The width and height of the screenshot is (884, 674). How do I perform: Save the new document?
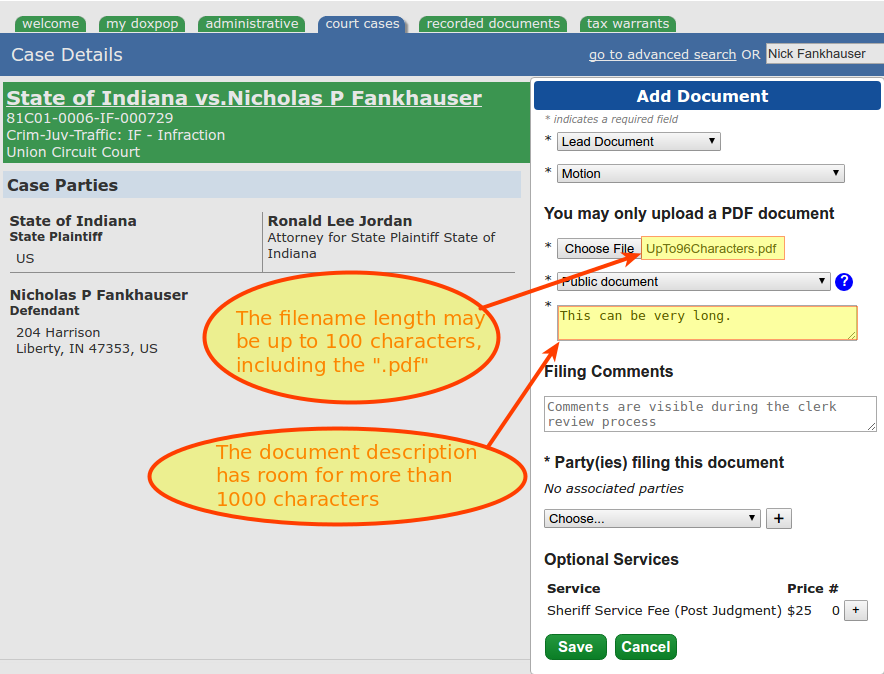pyautogui.click(x=575, y=647)
